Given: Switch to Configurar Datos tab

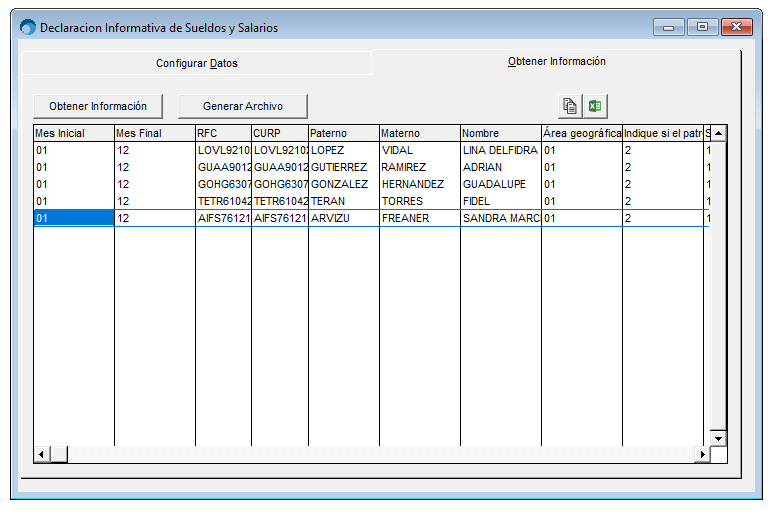Looking at the screenshot, I should pyautogui.click(x=196, y=63).
